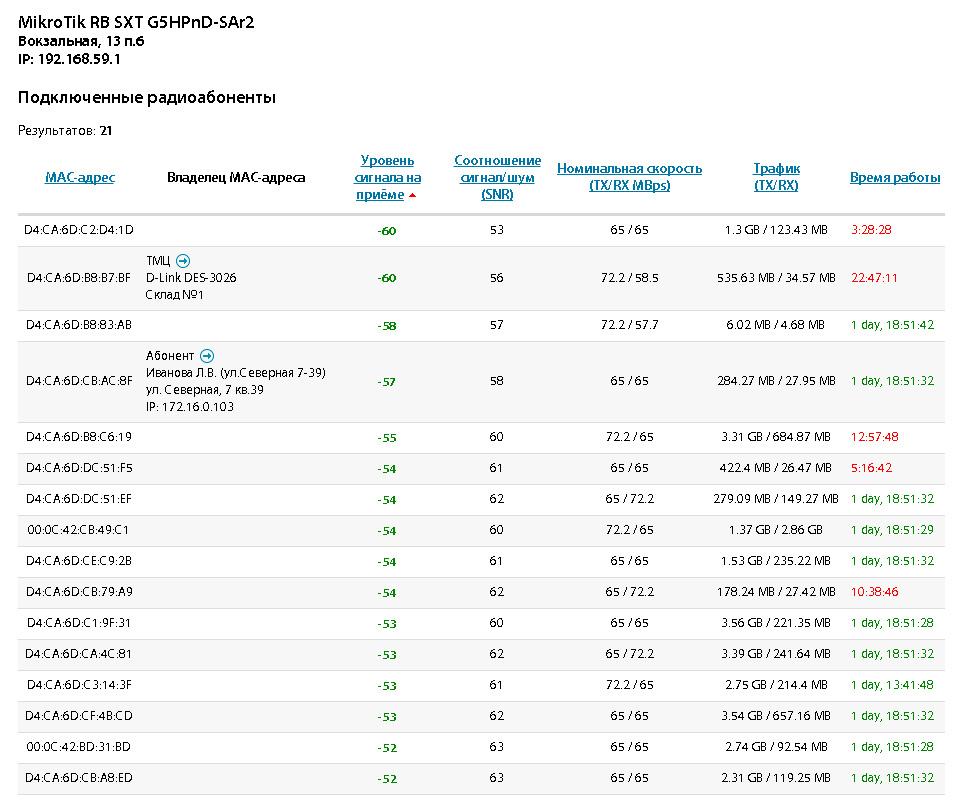This screenshot has height=800, width=962.
Task: Select the row with MAC D4:CA:6D:CB:AC:8F
Action: [79, 381]
